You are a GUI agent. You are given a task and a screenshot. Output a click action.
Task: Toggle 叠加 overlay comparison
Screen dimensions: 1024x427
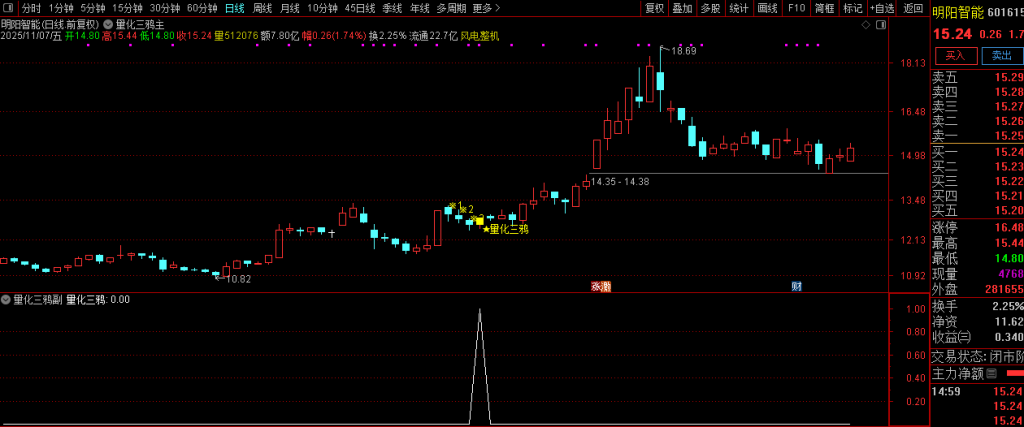[x=682, y=8]
